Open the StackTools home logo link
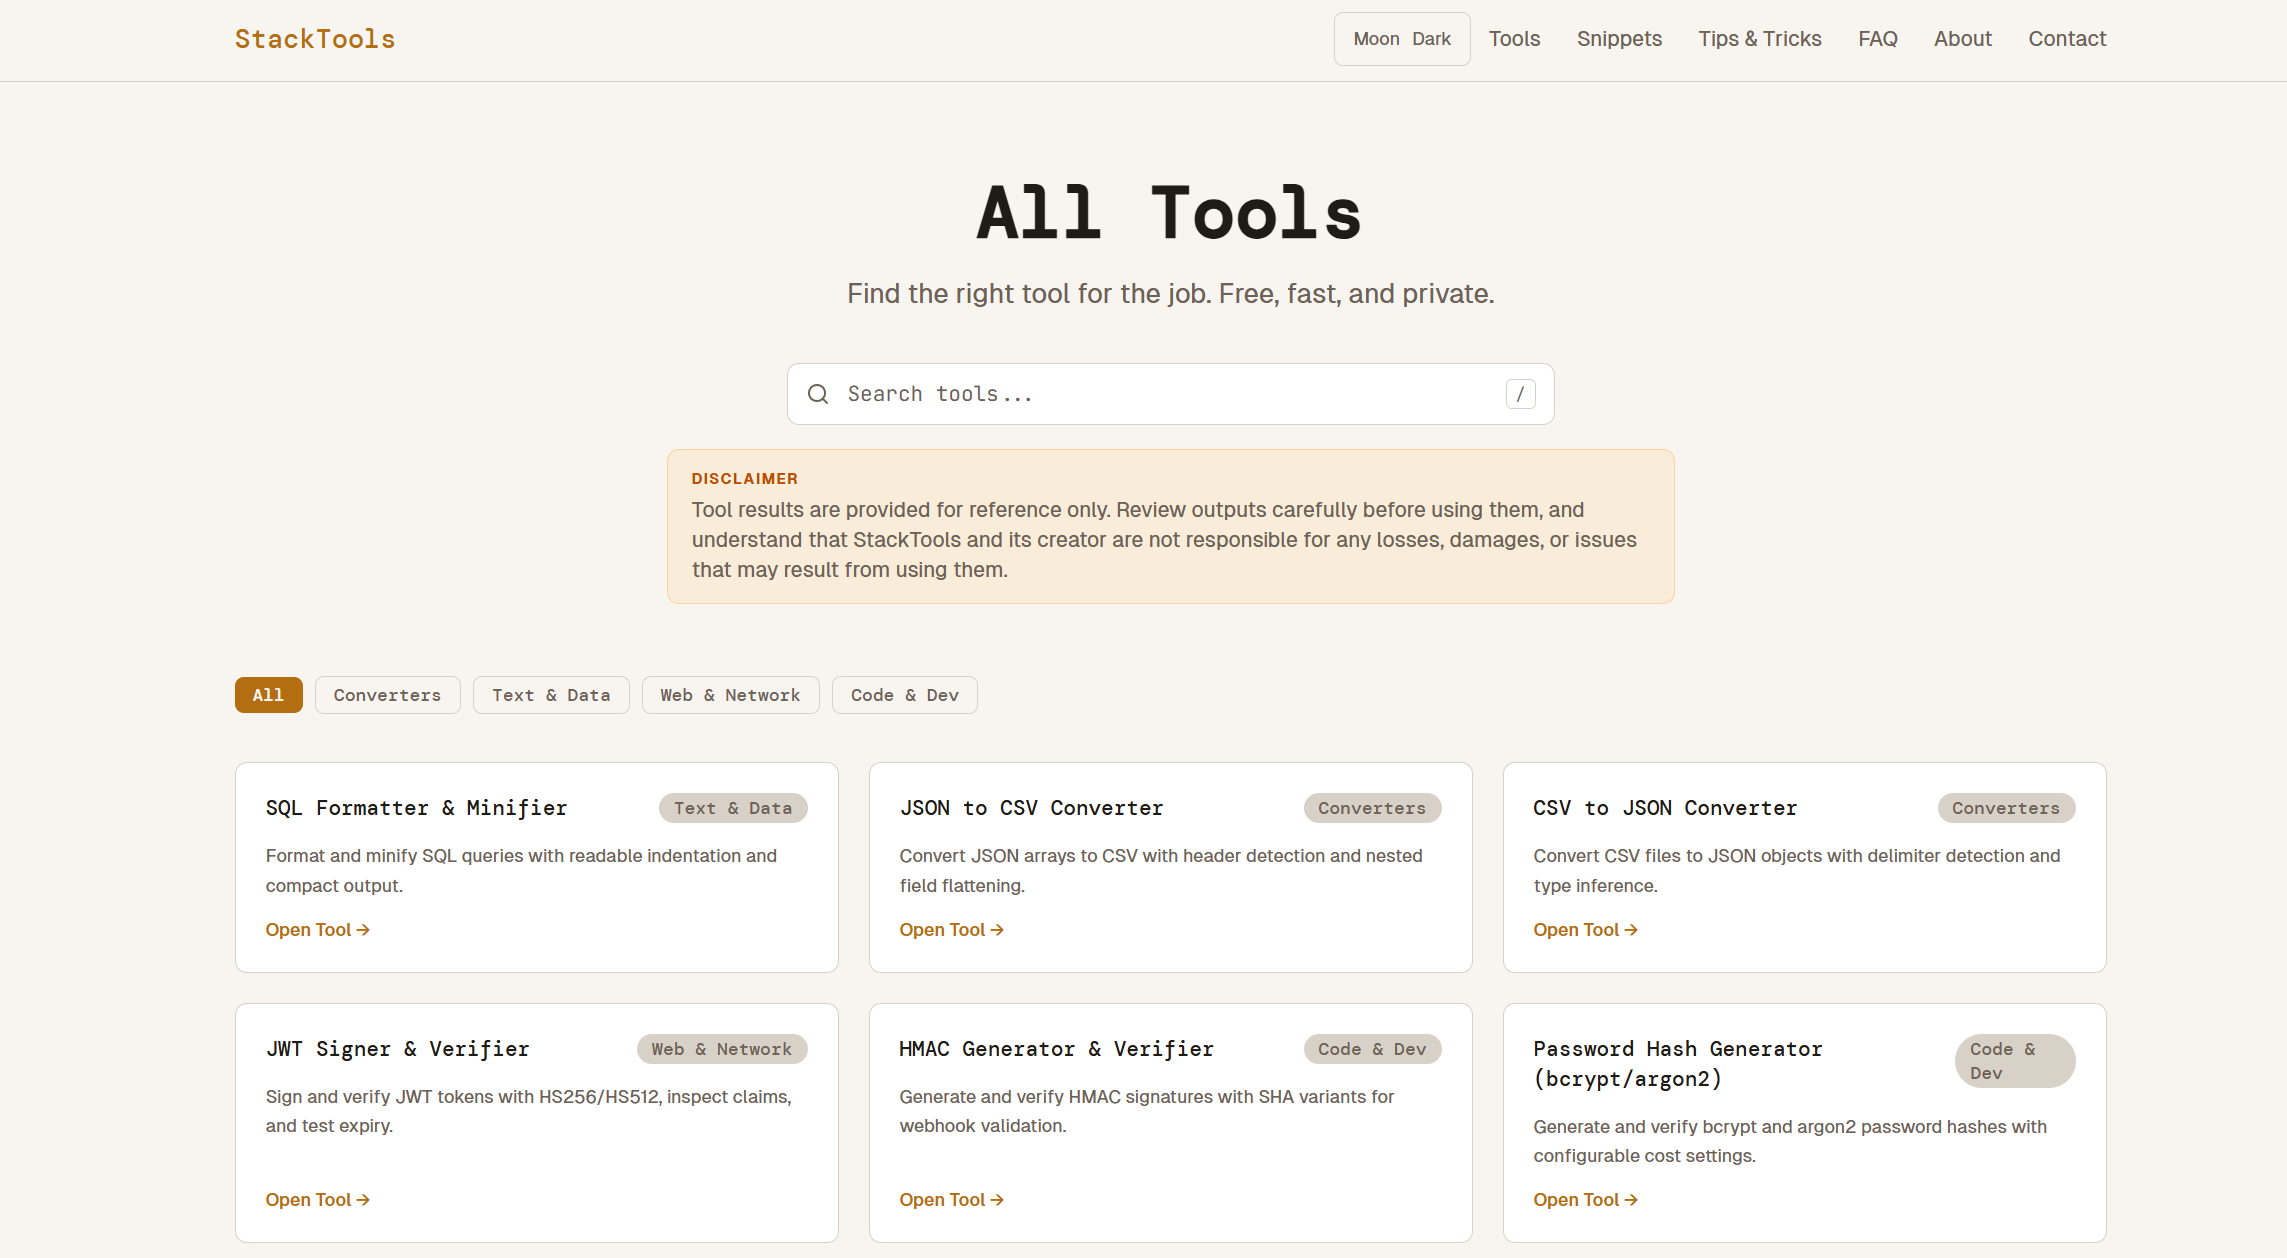This screenshot has width=2287, height=1258. pyautogui.click(x=315, y=39)
